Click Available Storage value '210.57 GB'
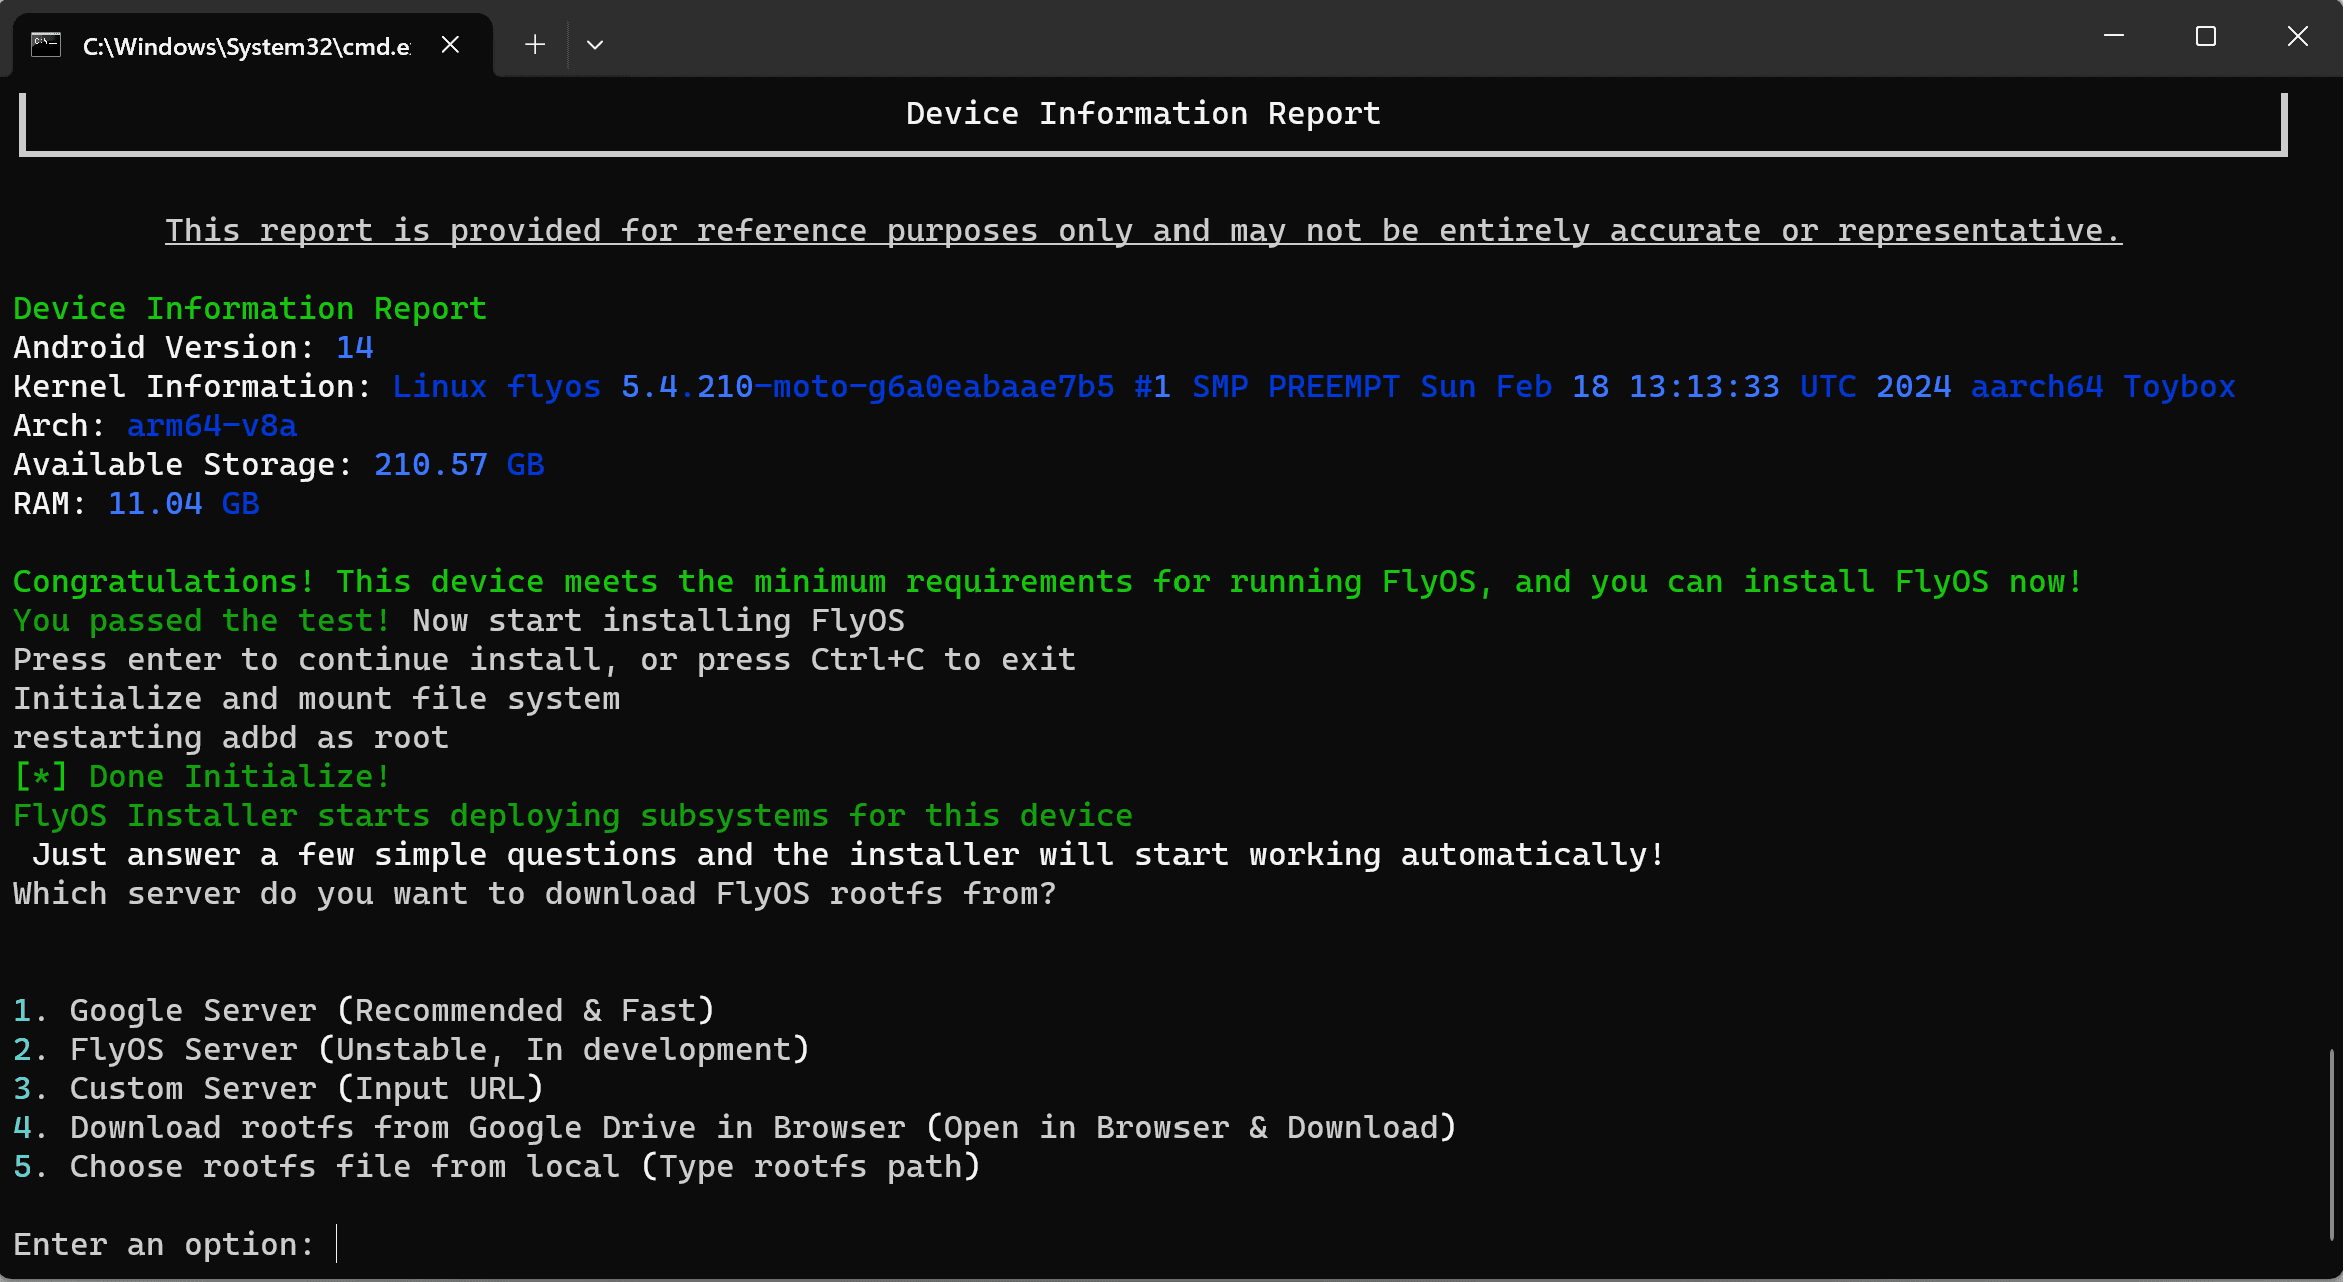This screenshot has height=1282, width=2344. click(x=459, y=465)
